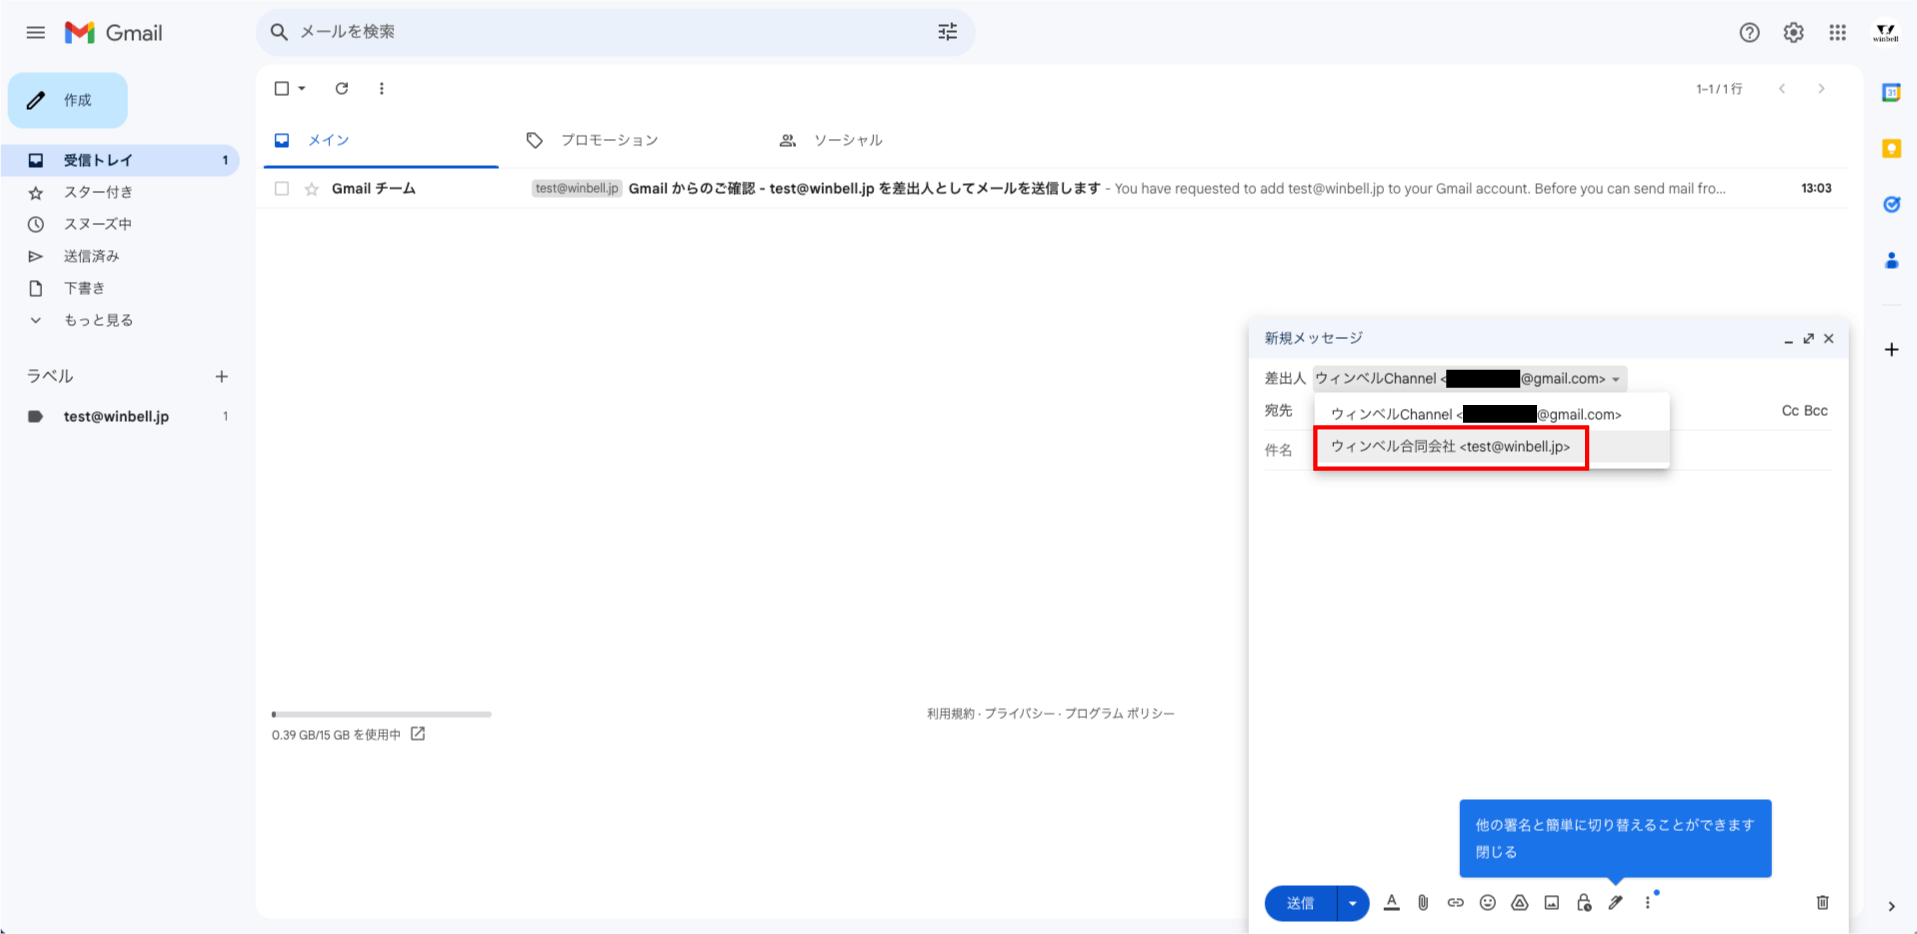The image size is (1917, 934).
Task: Add Cc recipients
Action: pyautogui.click(x=1790, y=410)
